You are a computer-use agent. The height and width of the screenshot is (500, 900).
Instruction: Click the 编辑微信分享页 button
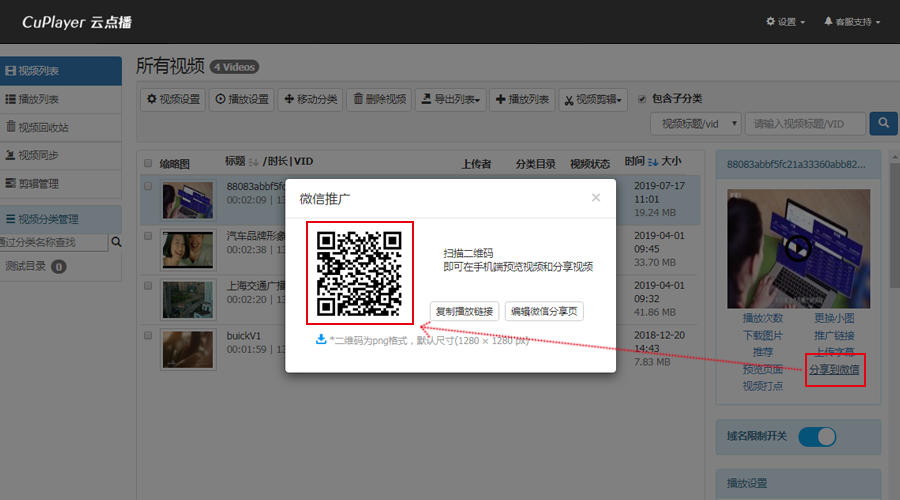544,311
